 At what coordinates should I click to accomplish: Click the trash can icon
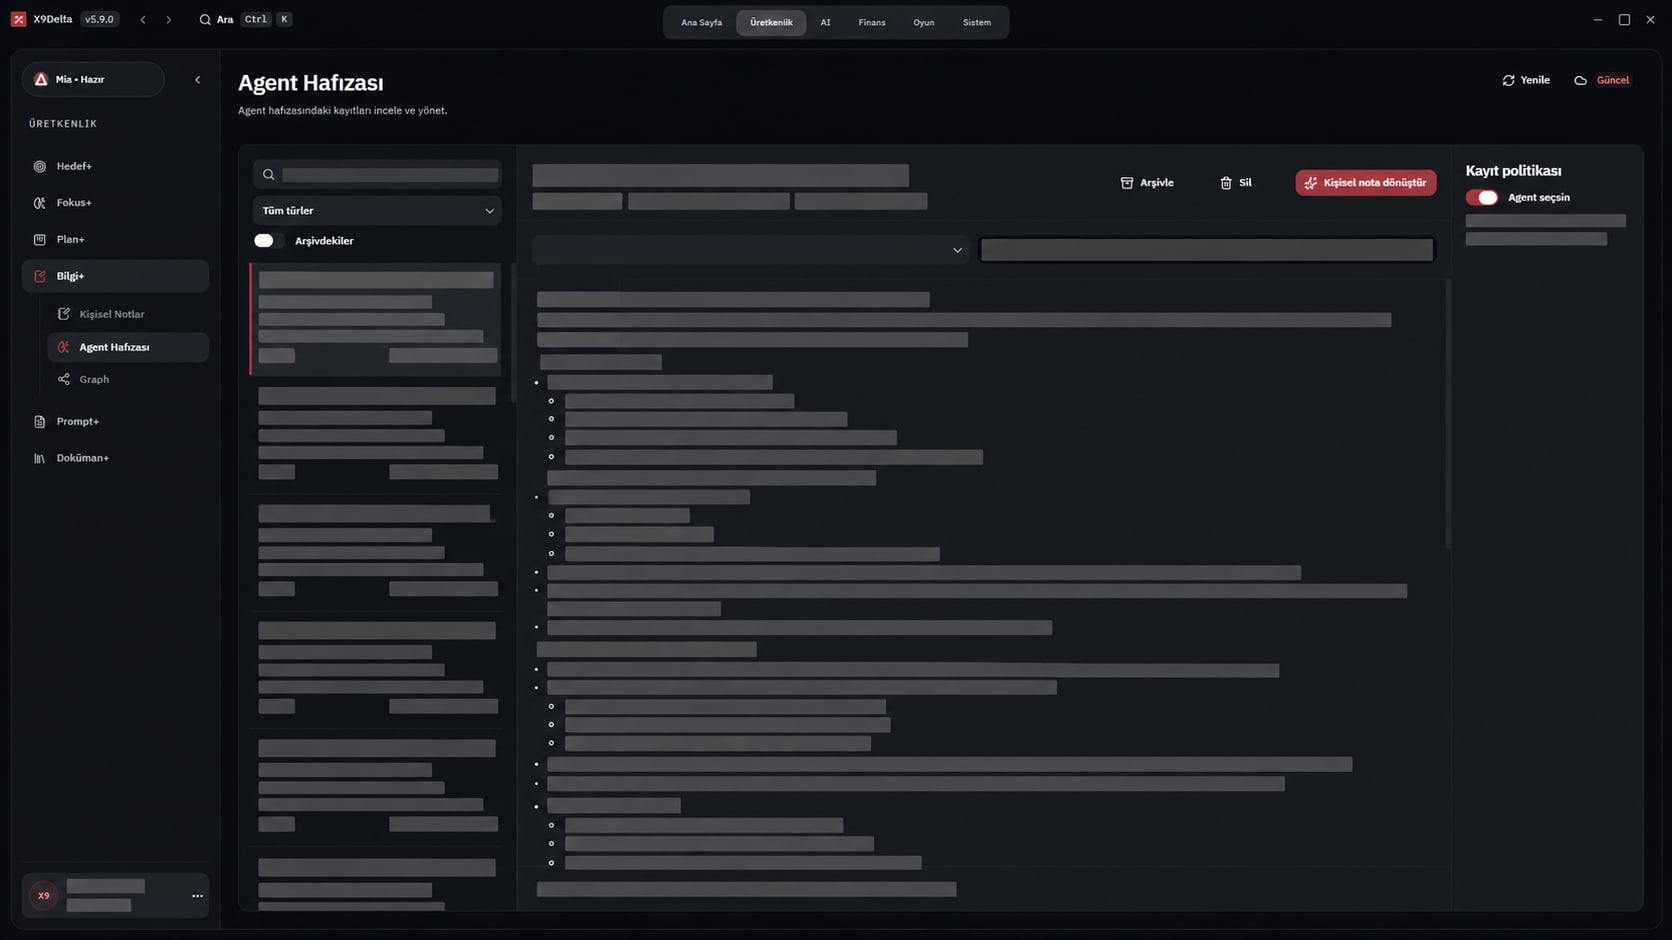tap(1226, 183)
